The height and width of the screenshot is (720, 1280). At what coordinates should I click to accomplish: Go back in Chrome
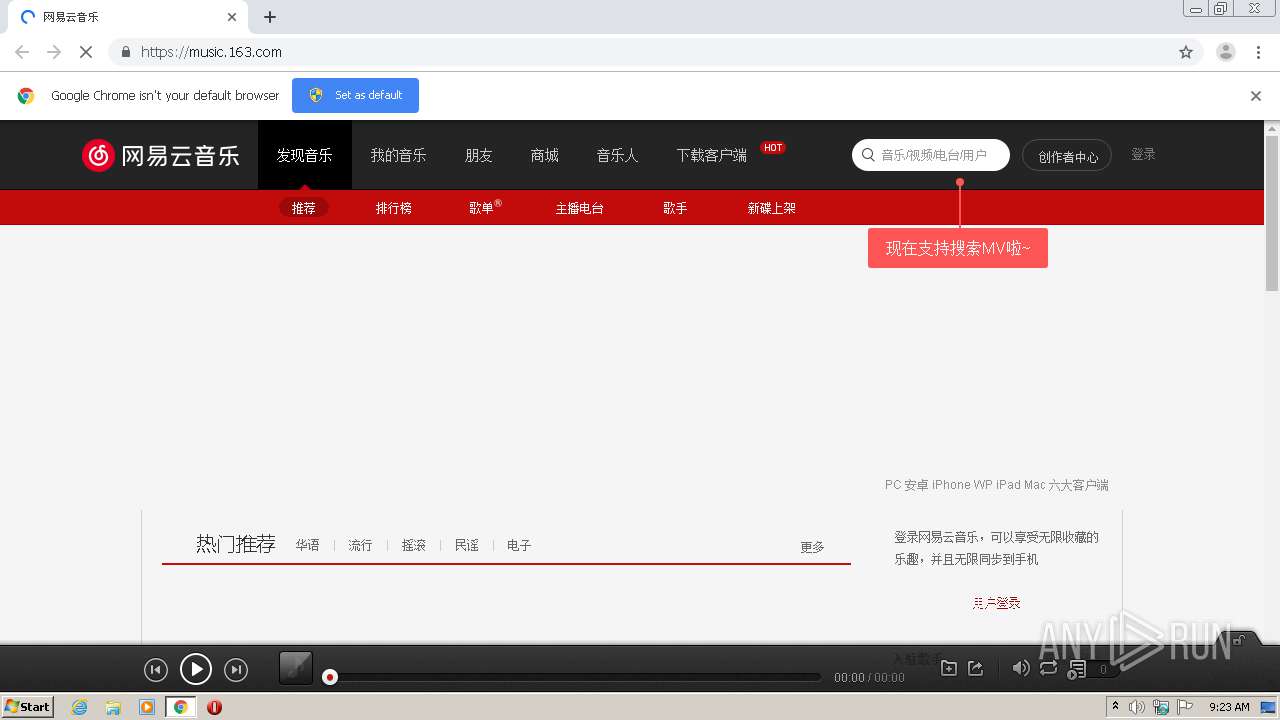point(22,52)
